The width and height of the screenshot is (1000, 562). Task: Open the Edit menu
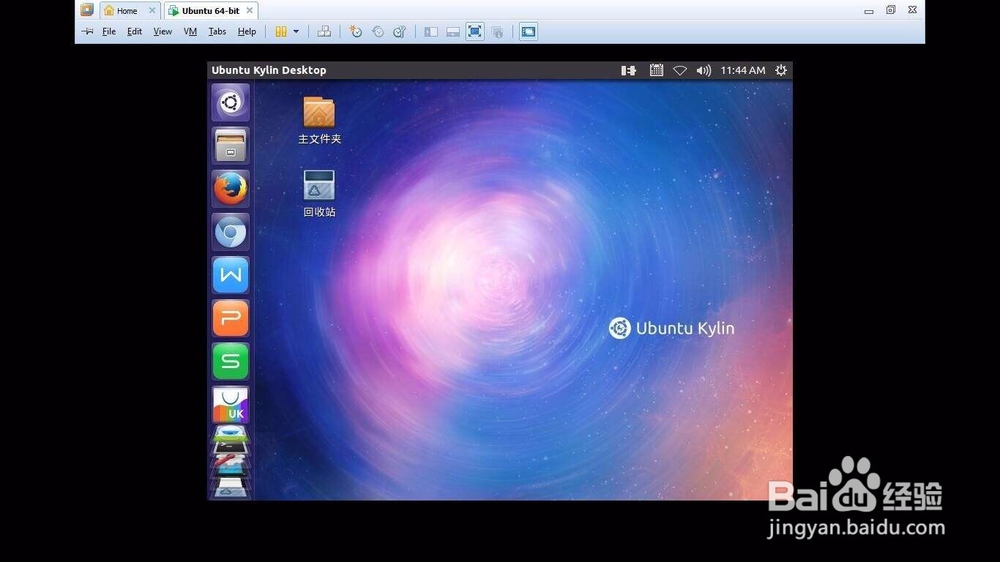pos(134,31)
